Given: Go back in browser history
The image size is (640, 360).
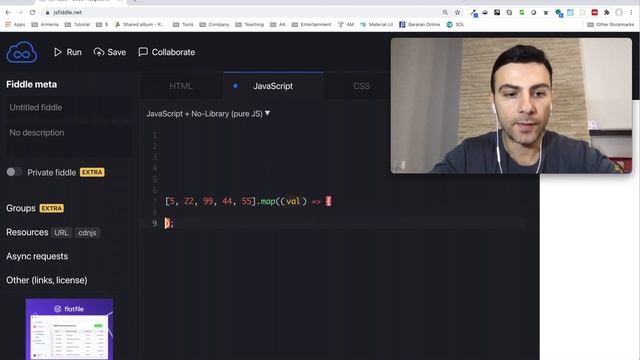Looking at the screenshot, I should tap(8, 12).
